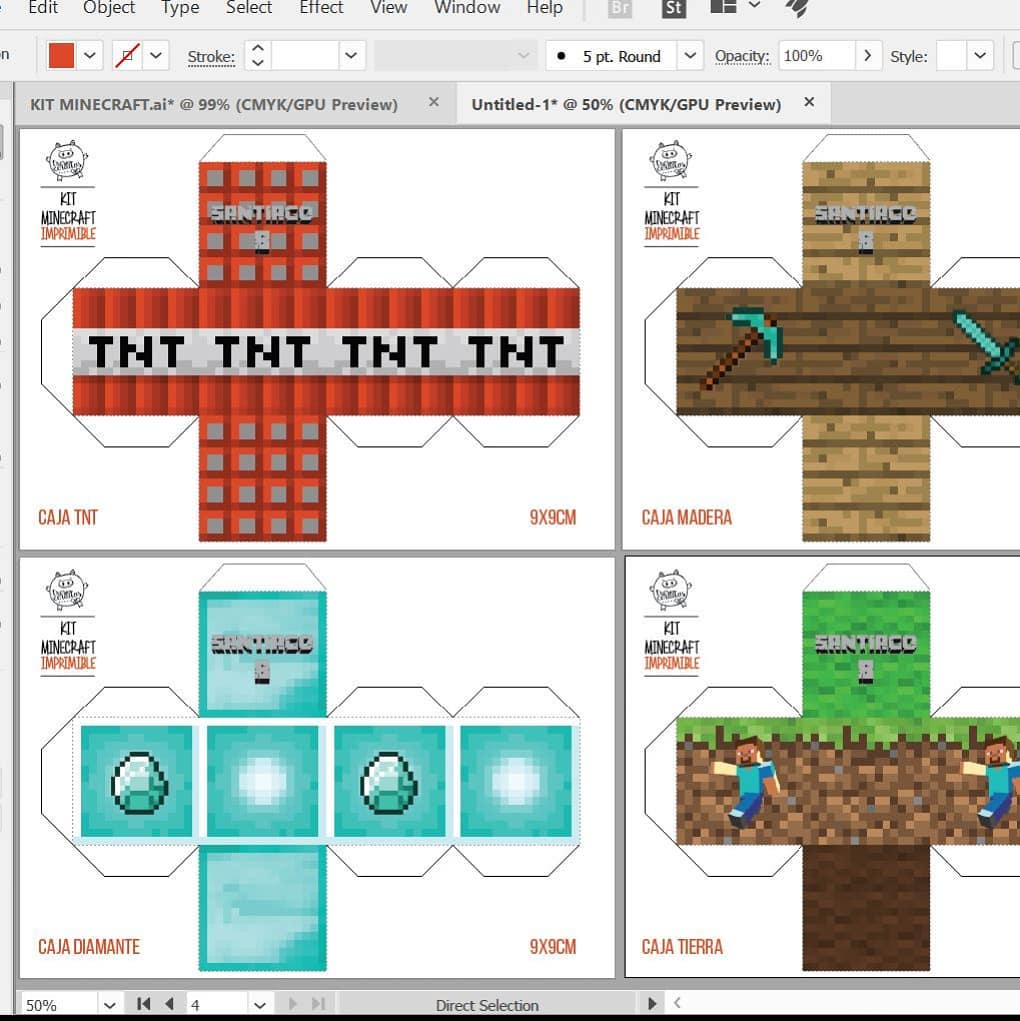Launch Adobe Bridge via Br icon
The height and width of the screenshot is (1021, 1020).
coord(619,8)
